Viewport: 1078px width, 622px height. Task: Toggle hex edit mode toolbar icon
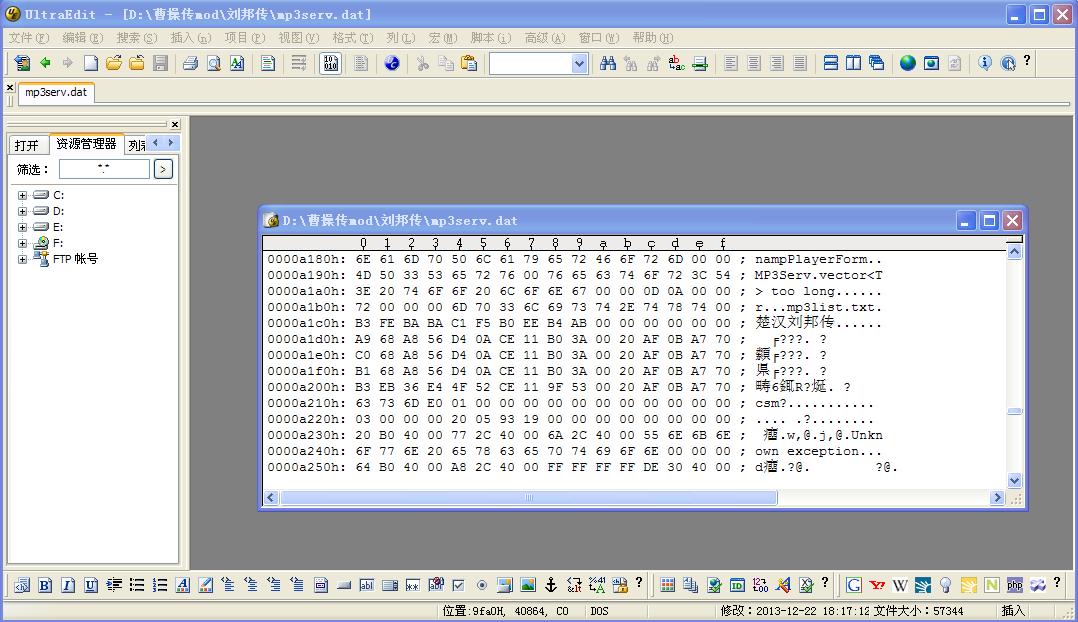tap(330, 63)
